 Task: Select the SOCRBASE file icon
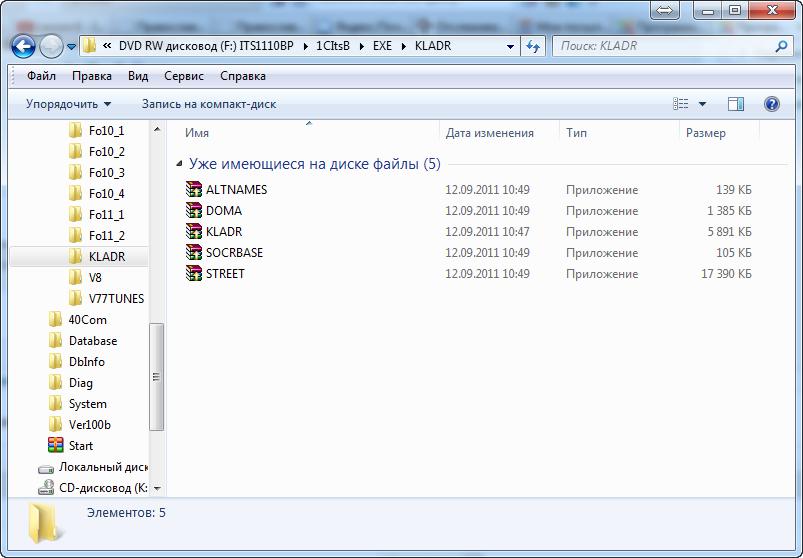pyautogui.click(x=194, y=253)
